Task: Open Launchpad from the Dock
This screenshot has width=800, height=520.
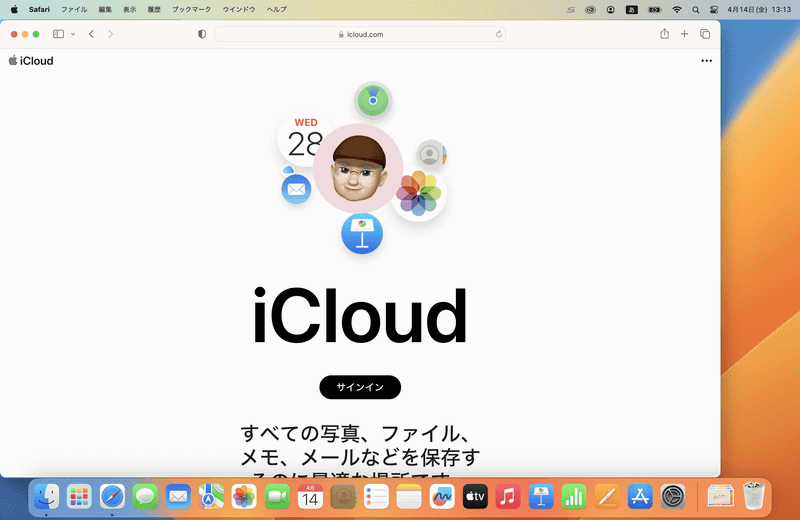Action: tap(79, 497)
